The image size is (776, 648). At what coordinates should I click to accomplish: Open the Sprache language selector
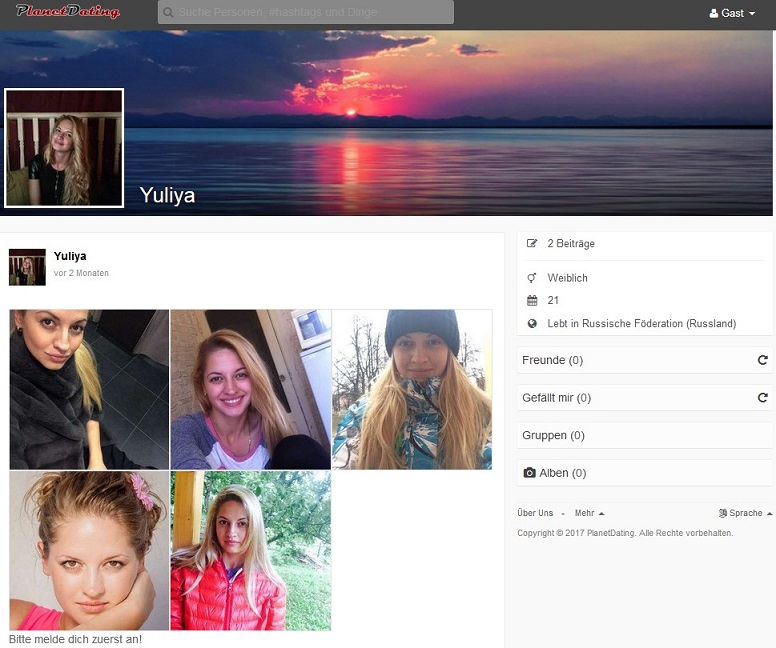[x=745, y=513]
